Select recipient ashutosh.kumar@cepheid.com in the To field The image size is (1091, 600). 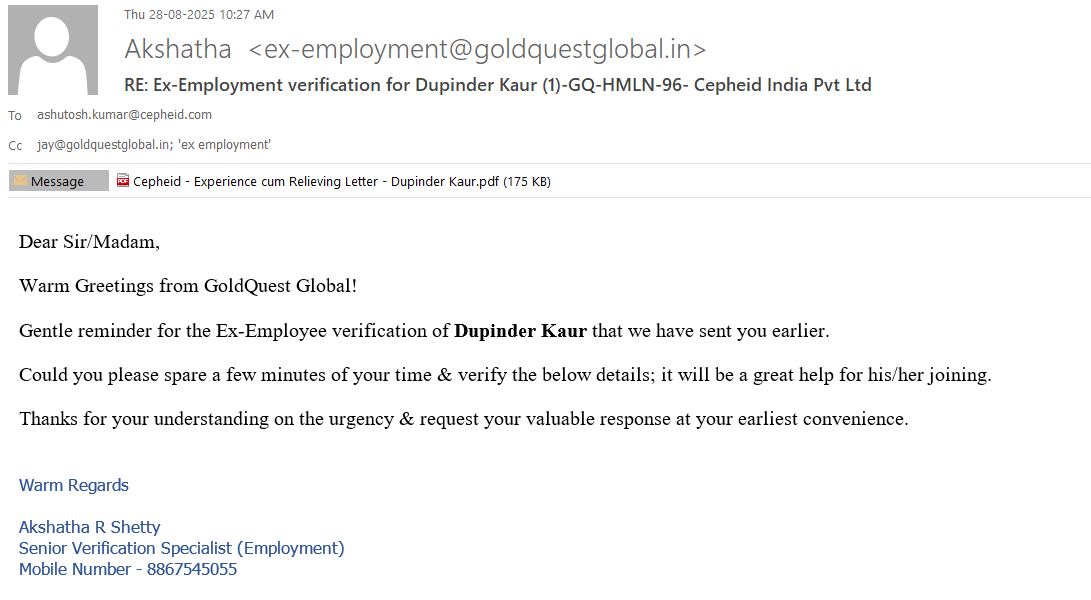pyautogui.click(x=124, y=115)
